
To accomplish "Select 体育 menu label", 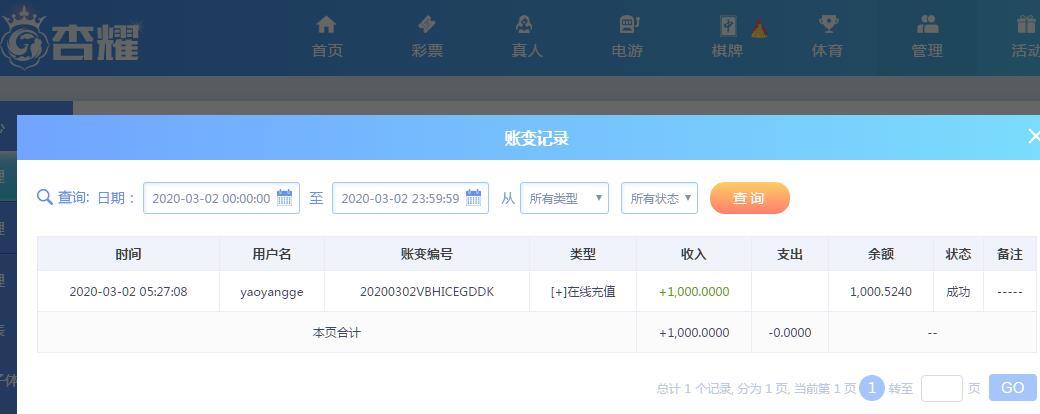I will (x=827, y=51).
